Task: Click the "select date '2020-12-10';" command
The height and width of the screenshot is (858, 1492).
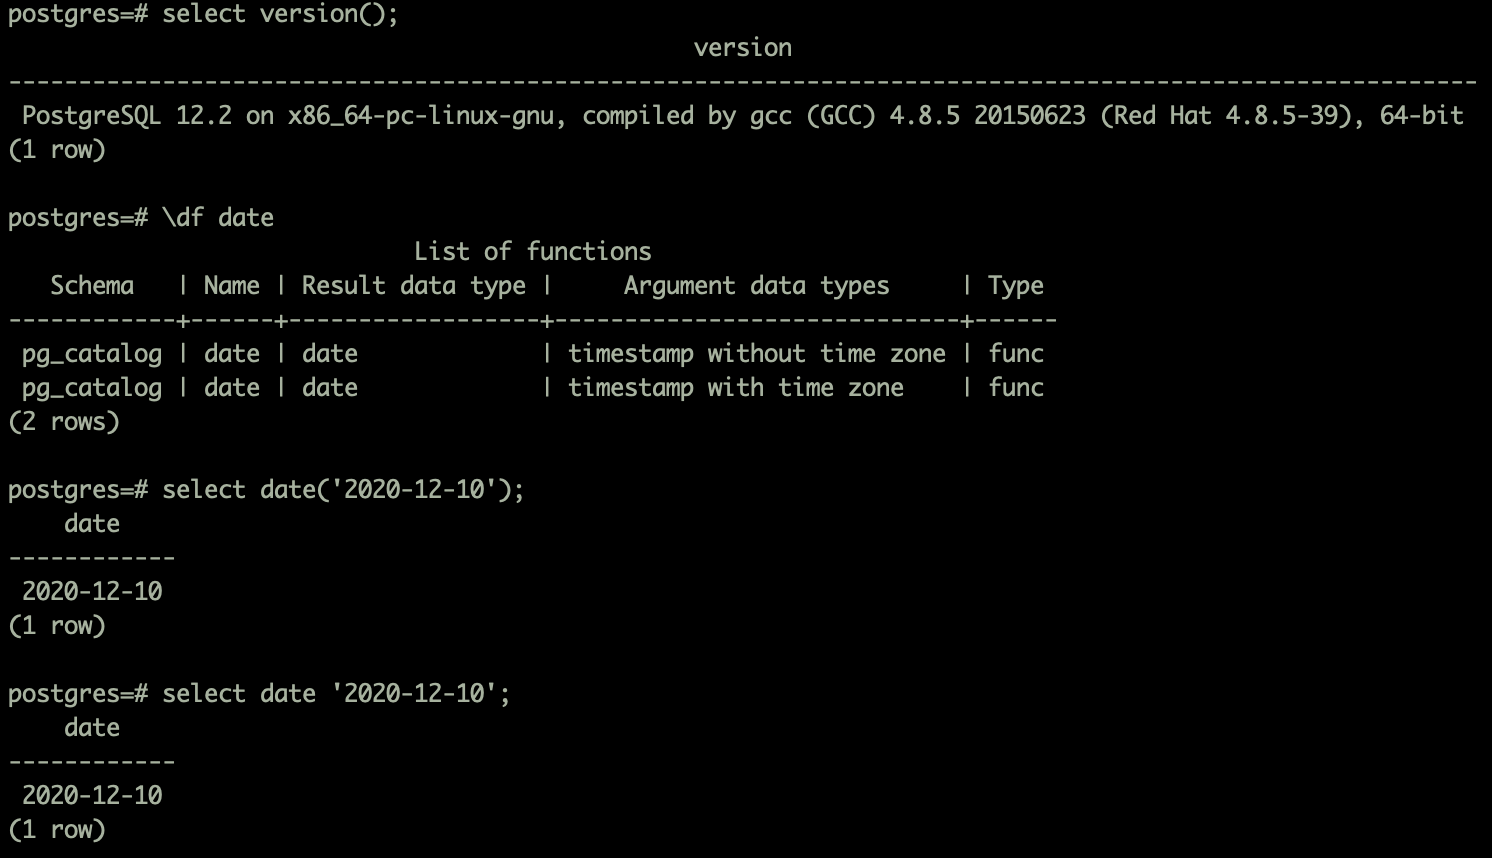Action: click(x=336, y=694)
